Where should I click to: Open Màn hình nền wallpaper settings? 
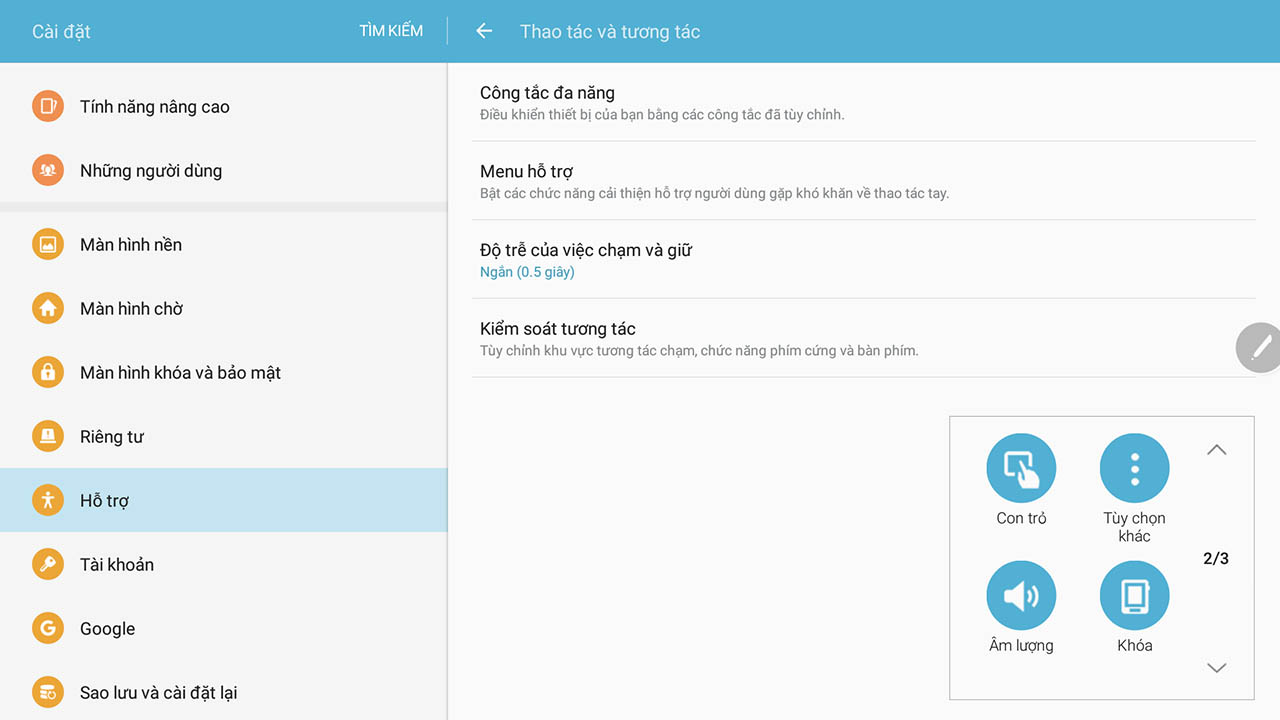[131, 245]
